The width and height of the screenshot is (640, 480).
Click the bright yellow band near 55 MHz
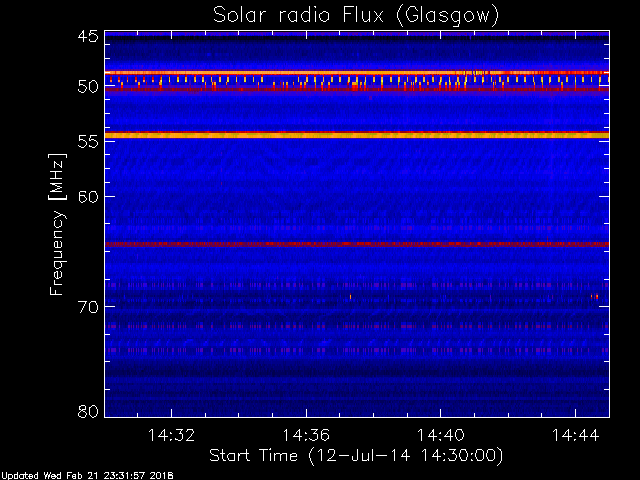click(357, 135)
